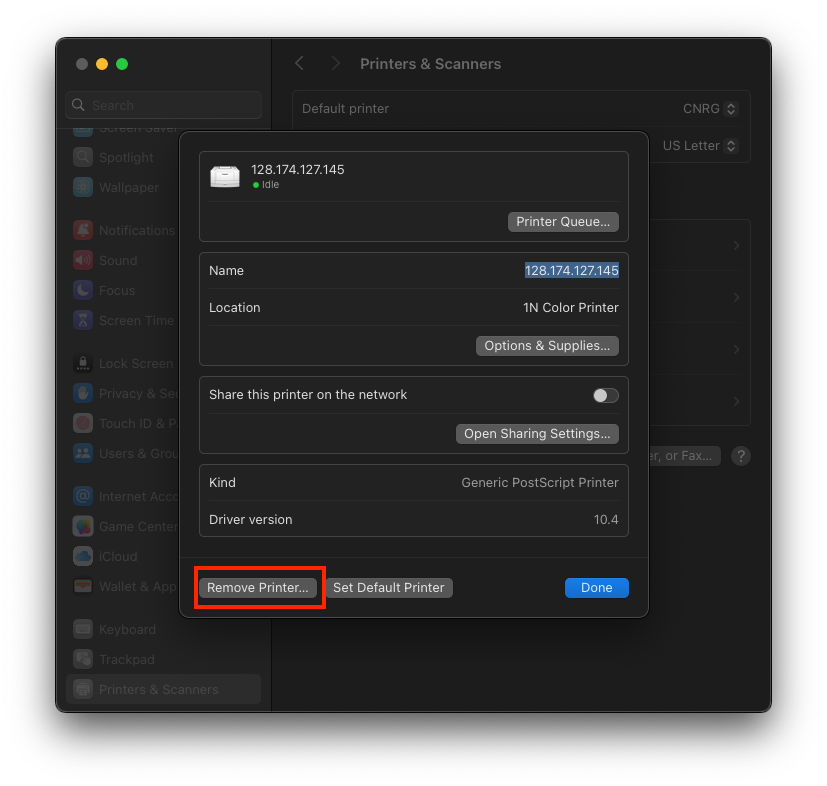Select the Notifications bell icon
Image resolution: width=827 pixels, height=786 pixels.
[84, 230]
